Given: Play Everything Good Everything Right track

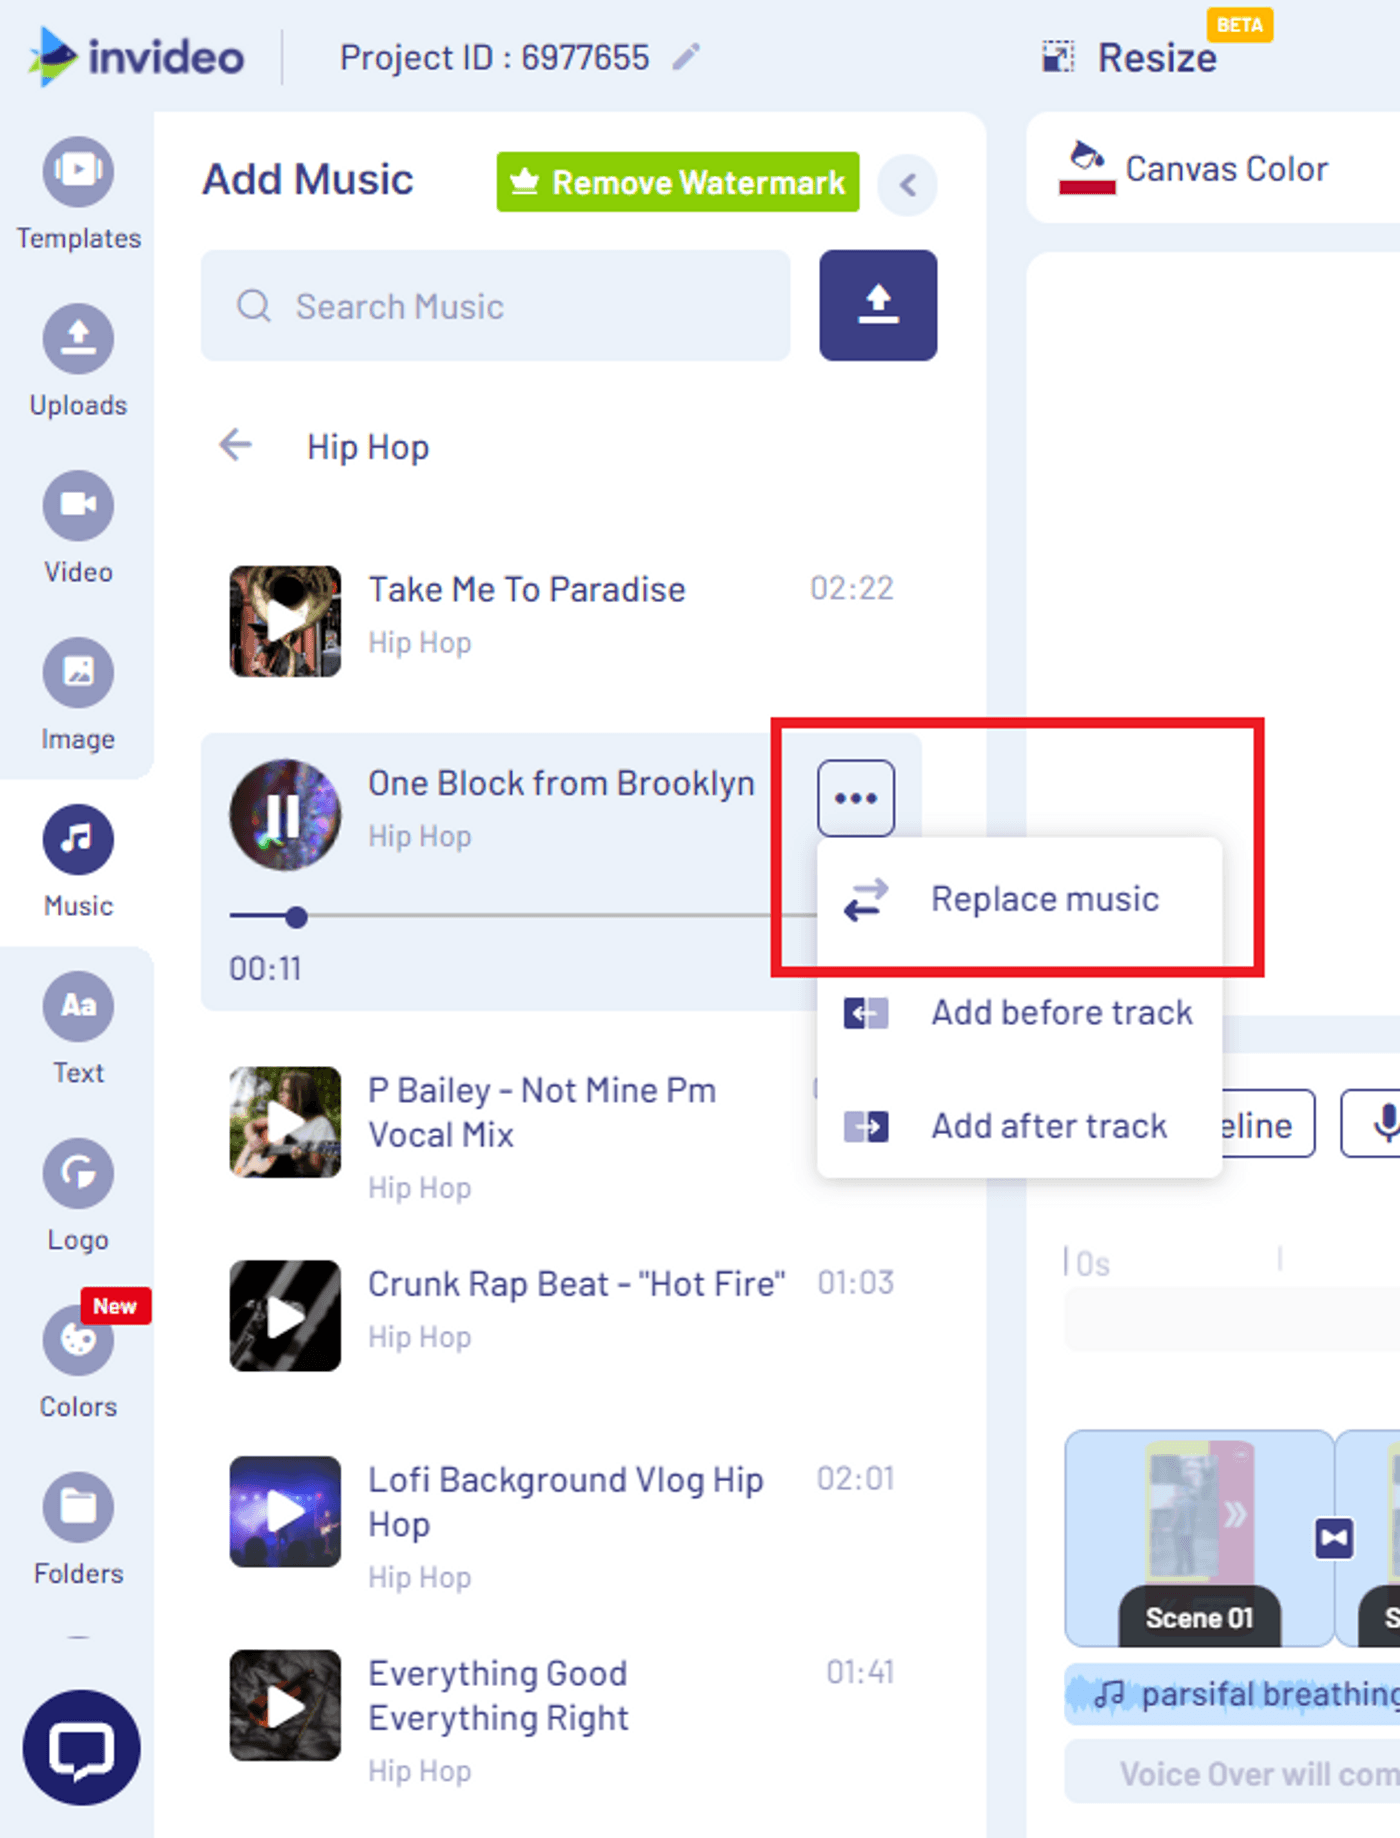Looking at the screenshot, I should click(285, 1705).
